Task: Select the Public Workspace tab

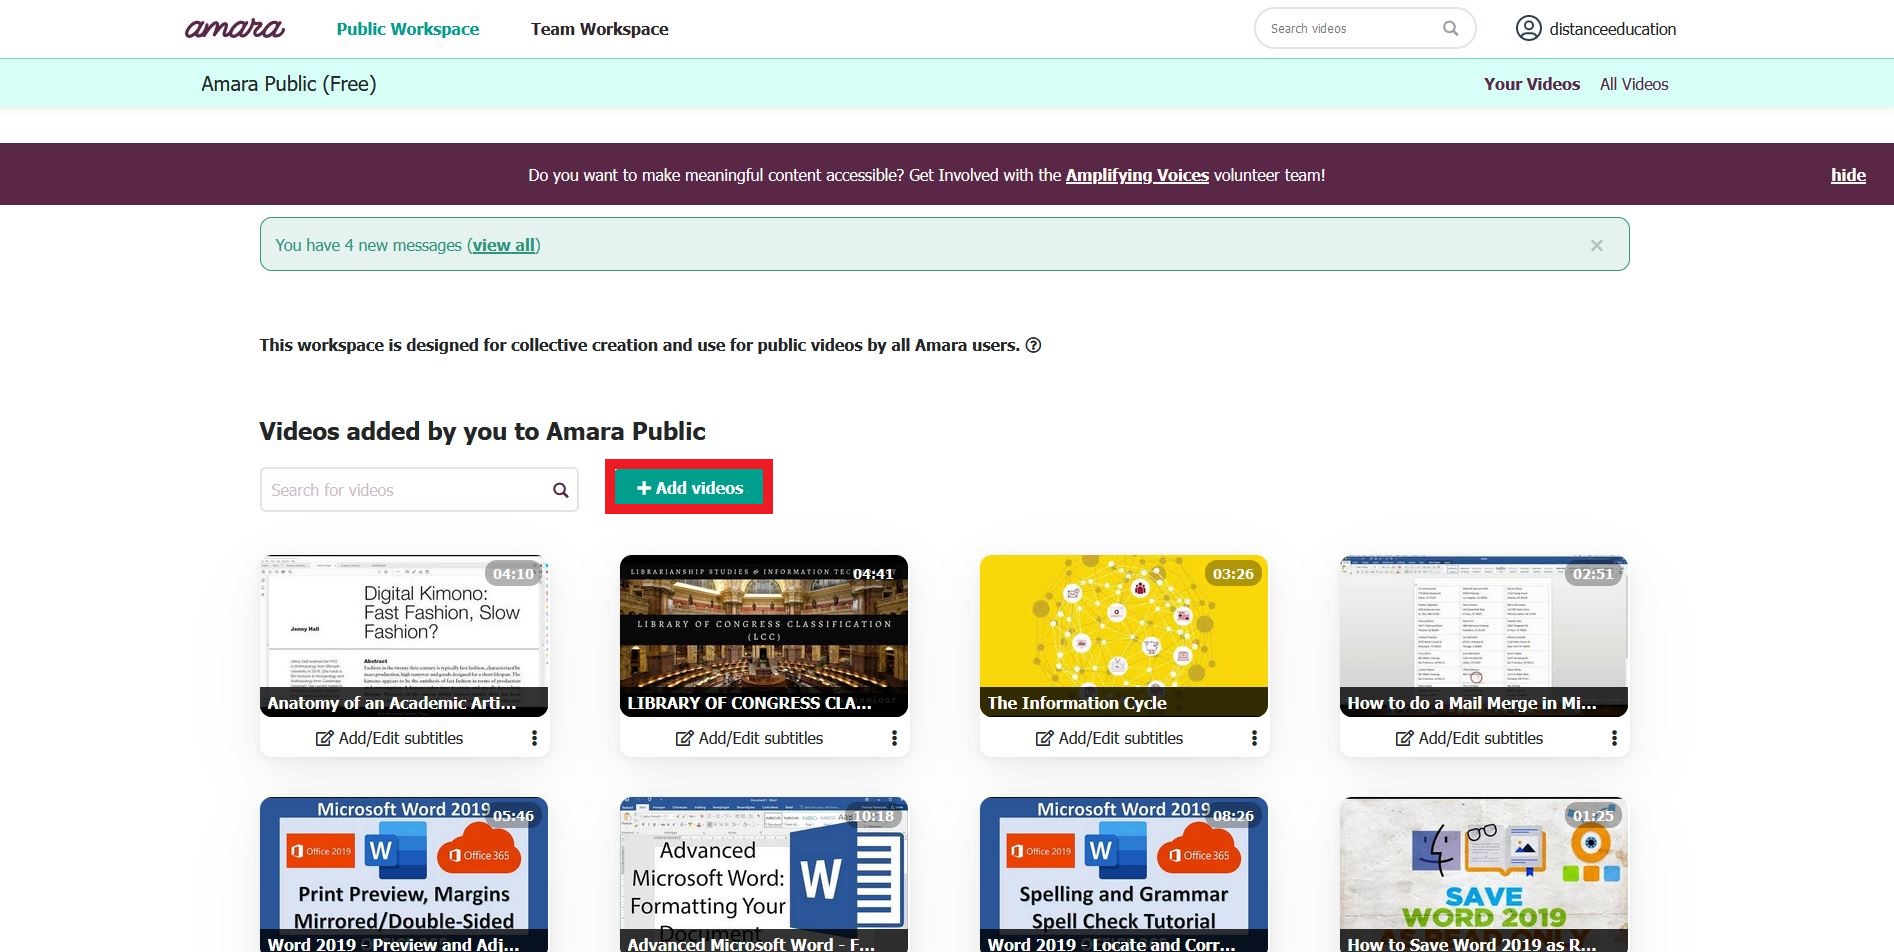Action: (x=407, y=29)
